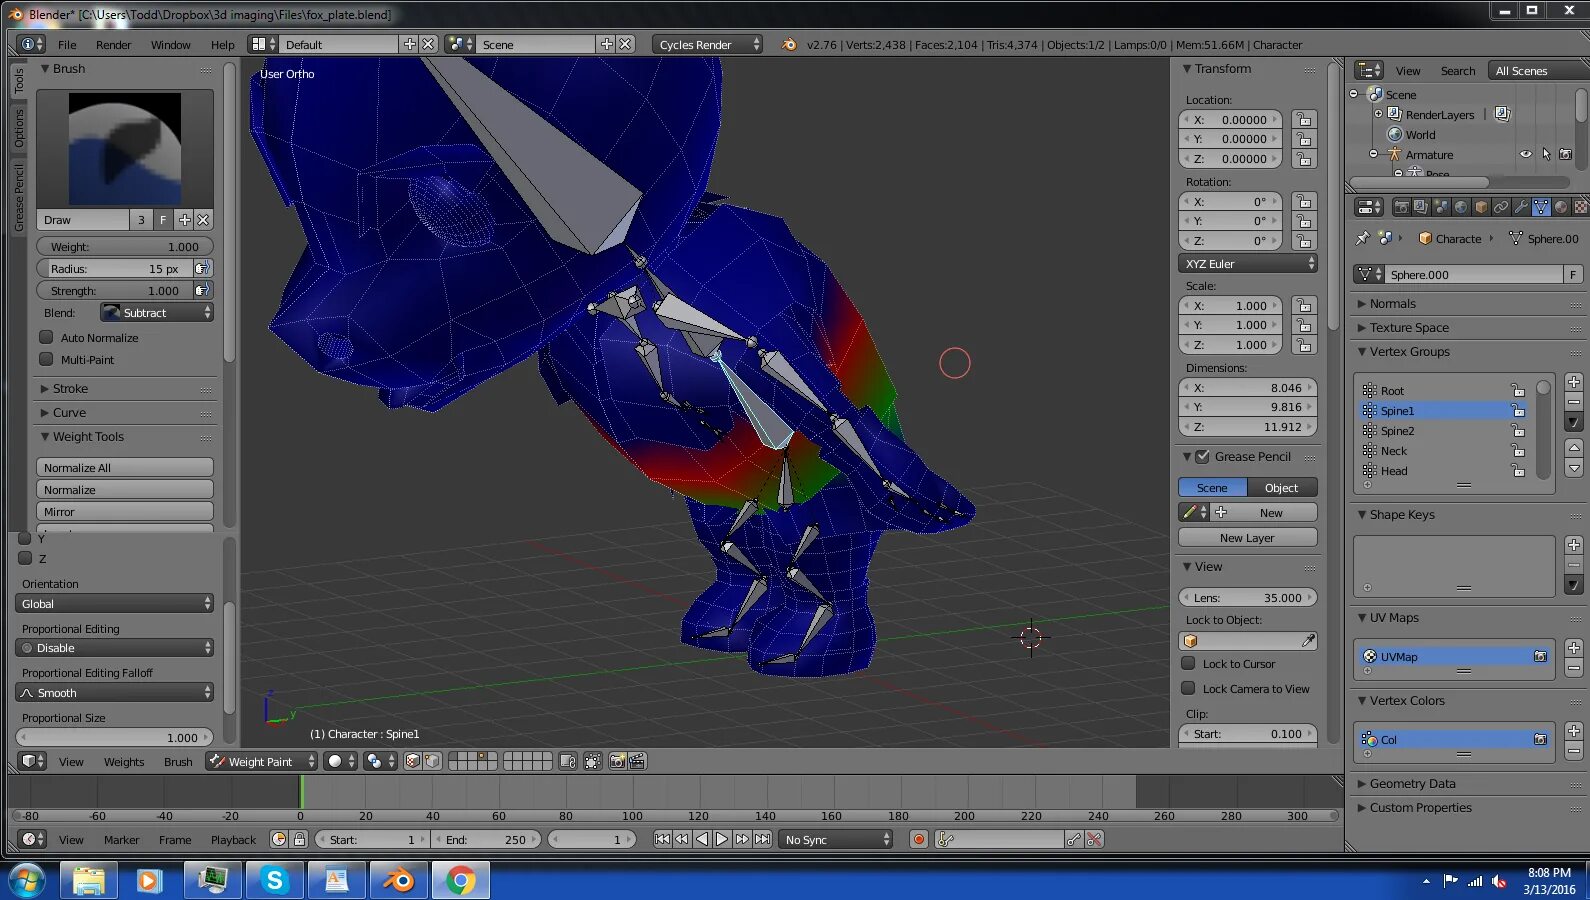Toggle the Grease Pencil panel checkbox
1590x900 pixels.
pos(1203,456)
